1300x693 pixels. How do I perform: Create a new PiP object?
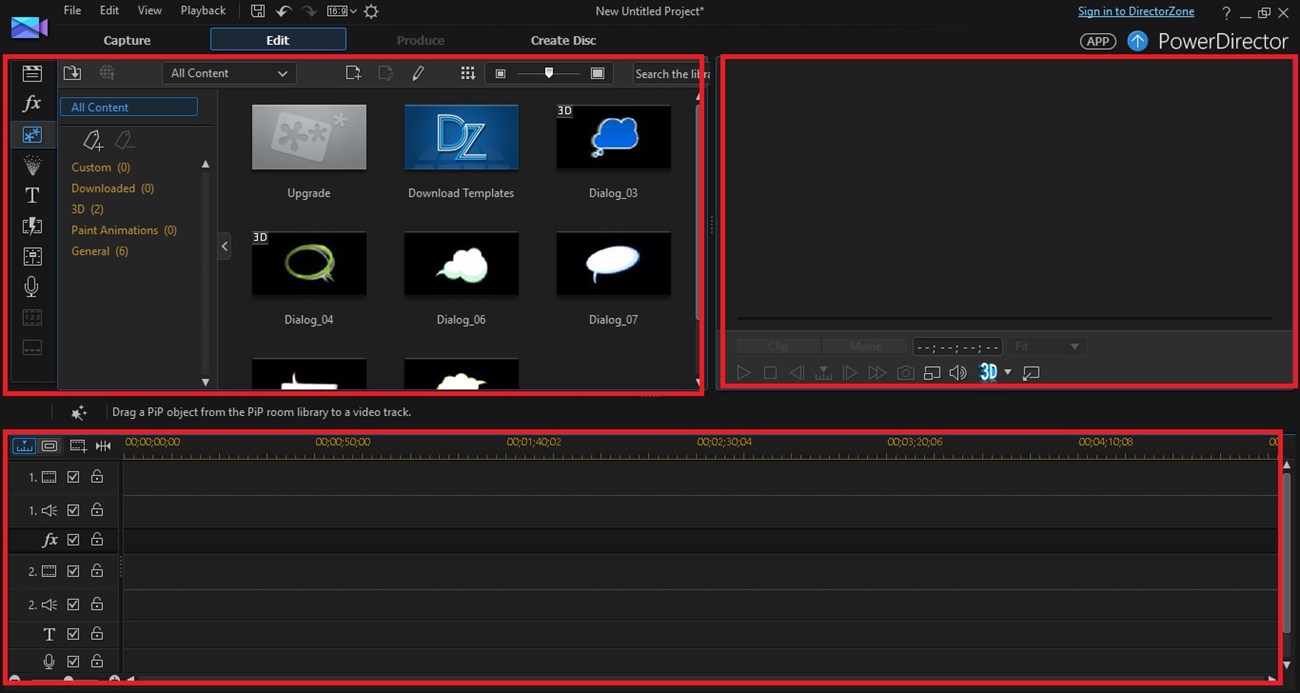353,73
